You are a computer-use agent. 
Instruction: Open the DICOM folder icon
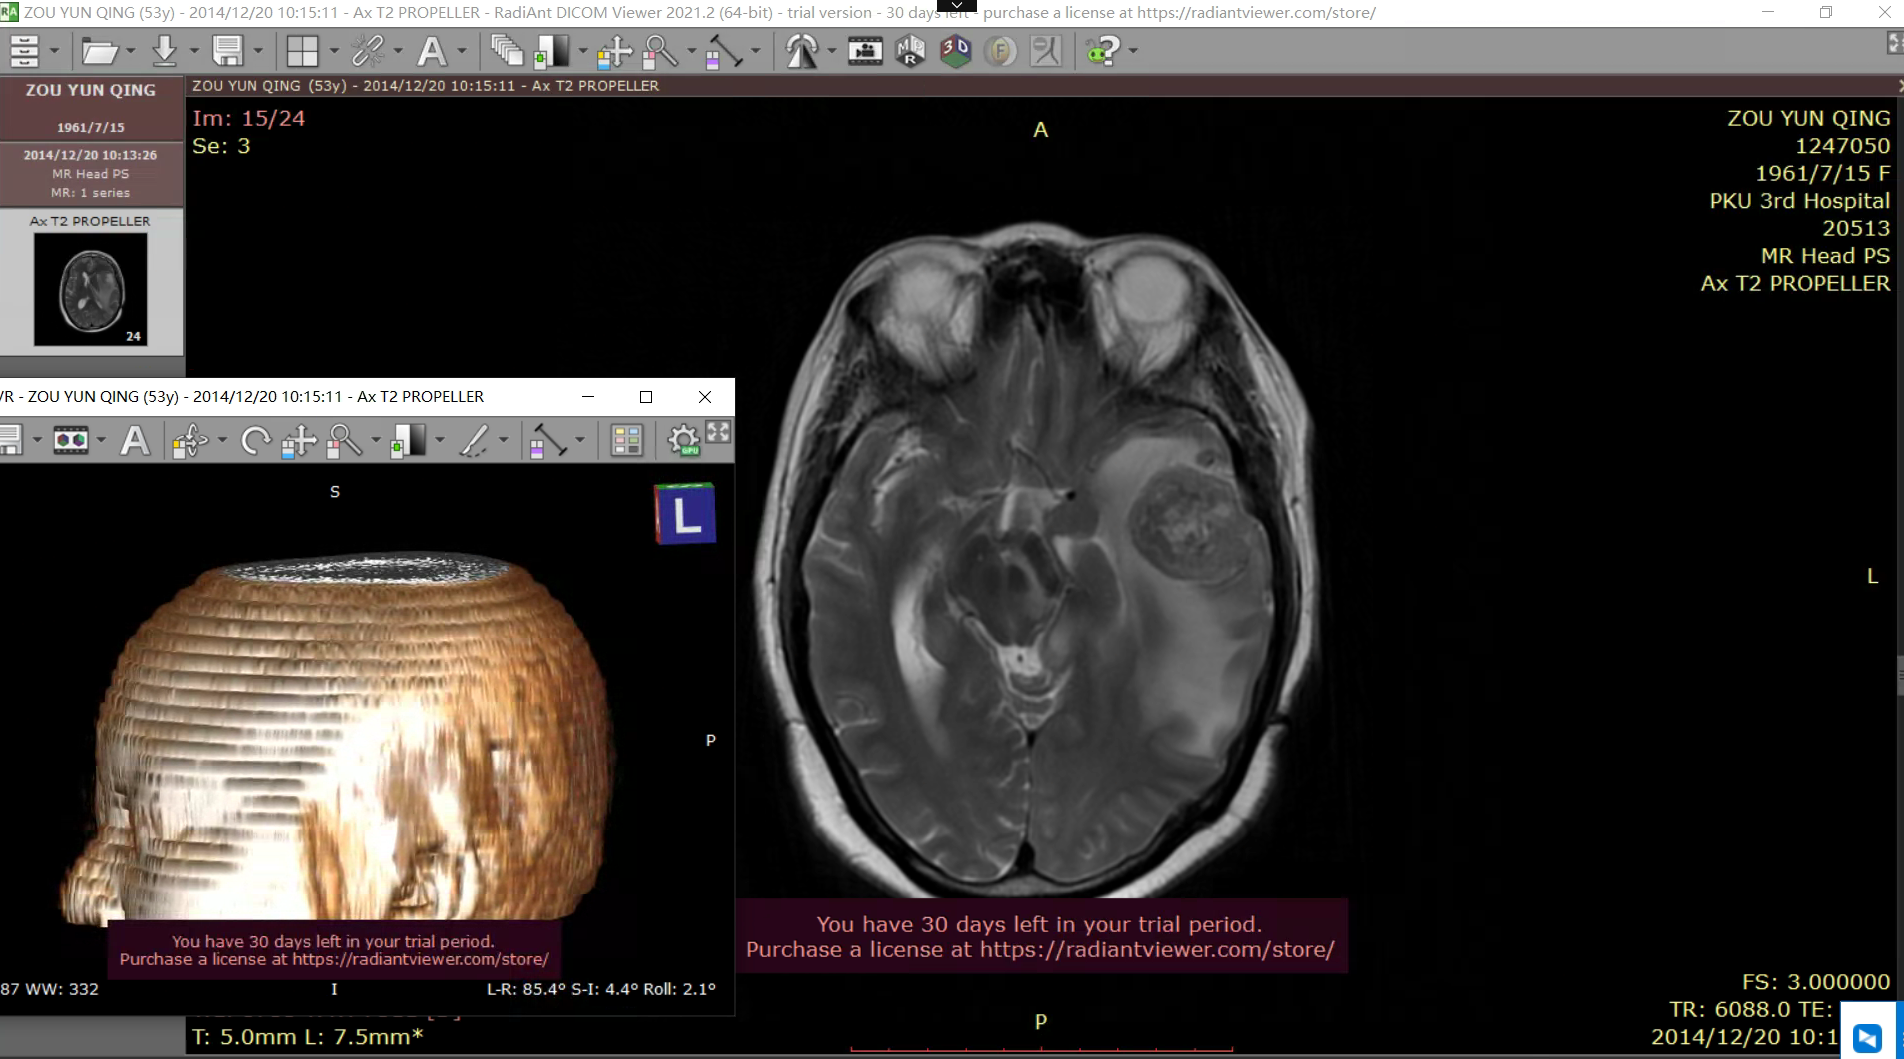pos(99,51)
